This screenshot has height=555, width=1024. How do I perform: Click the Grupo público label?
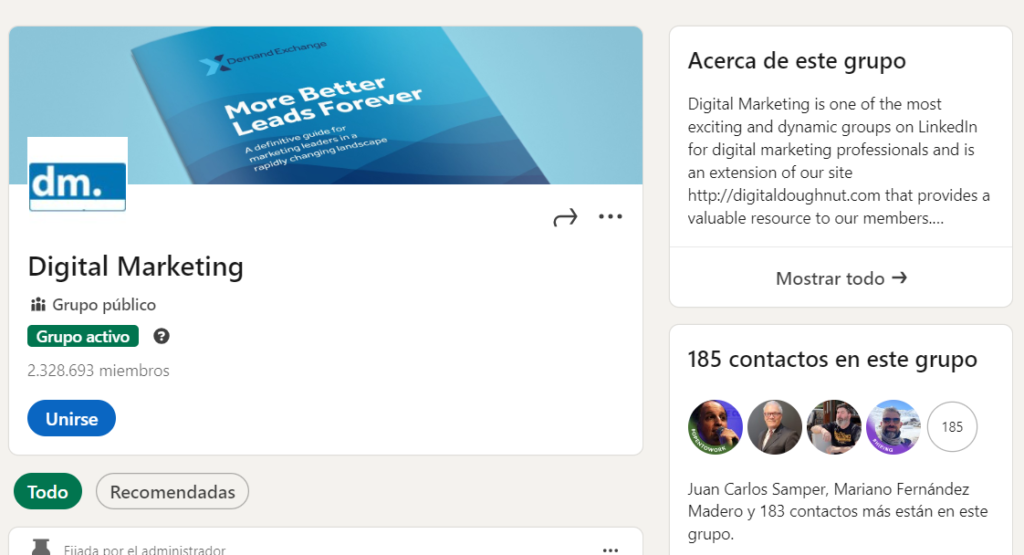(x=104, y=305)
